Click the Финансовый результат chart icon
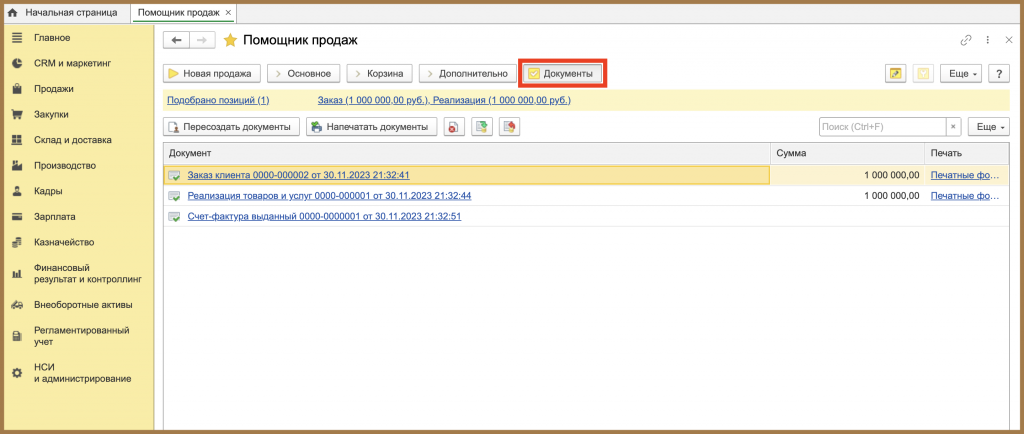Screen dimensions: 1024x434 tap(18, 273)
